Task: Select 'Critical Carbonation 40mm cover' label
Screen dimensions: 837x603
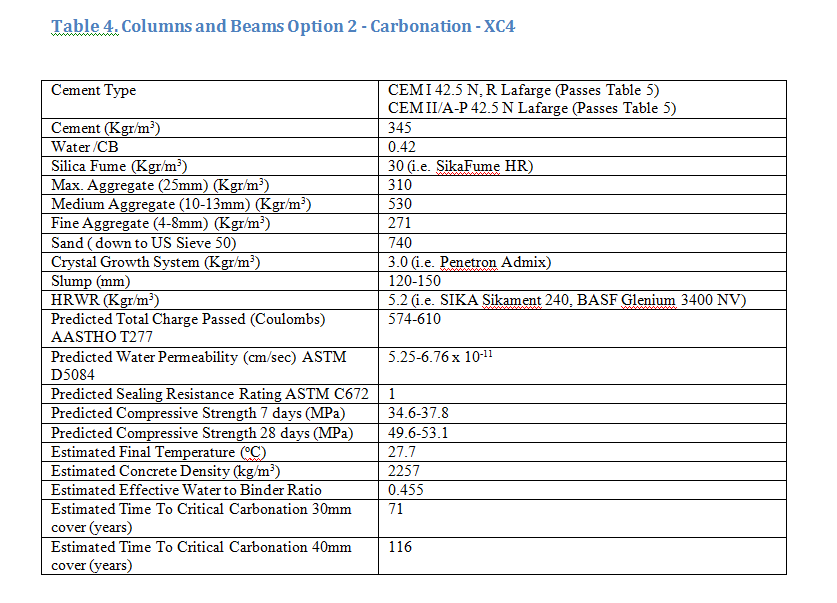Action: (x=201, y=556)
